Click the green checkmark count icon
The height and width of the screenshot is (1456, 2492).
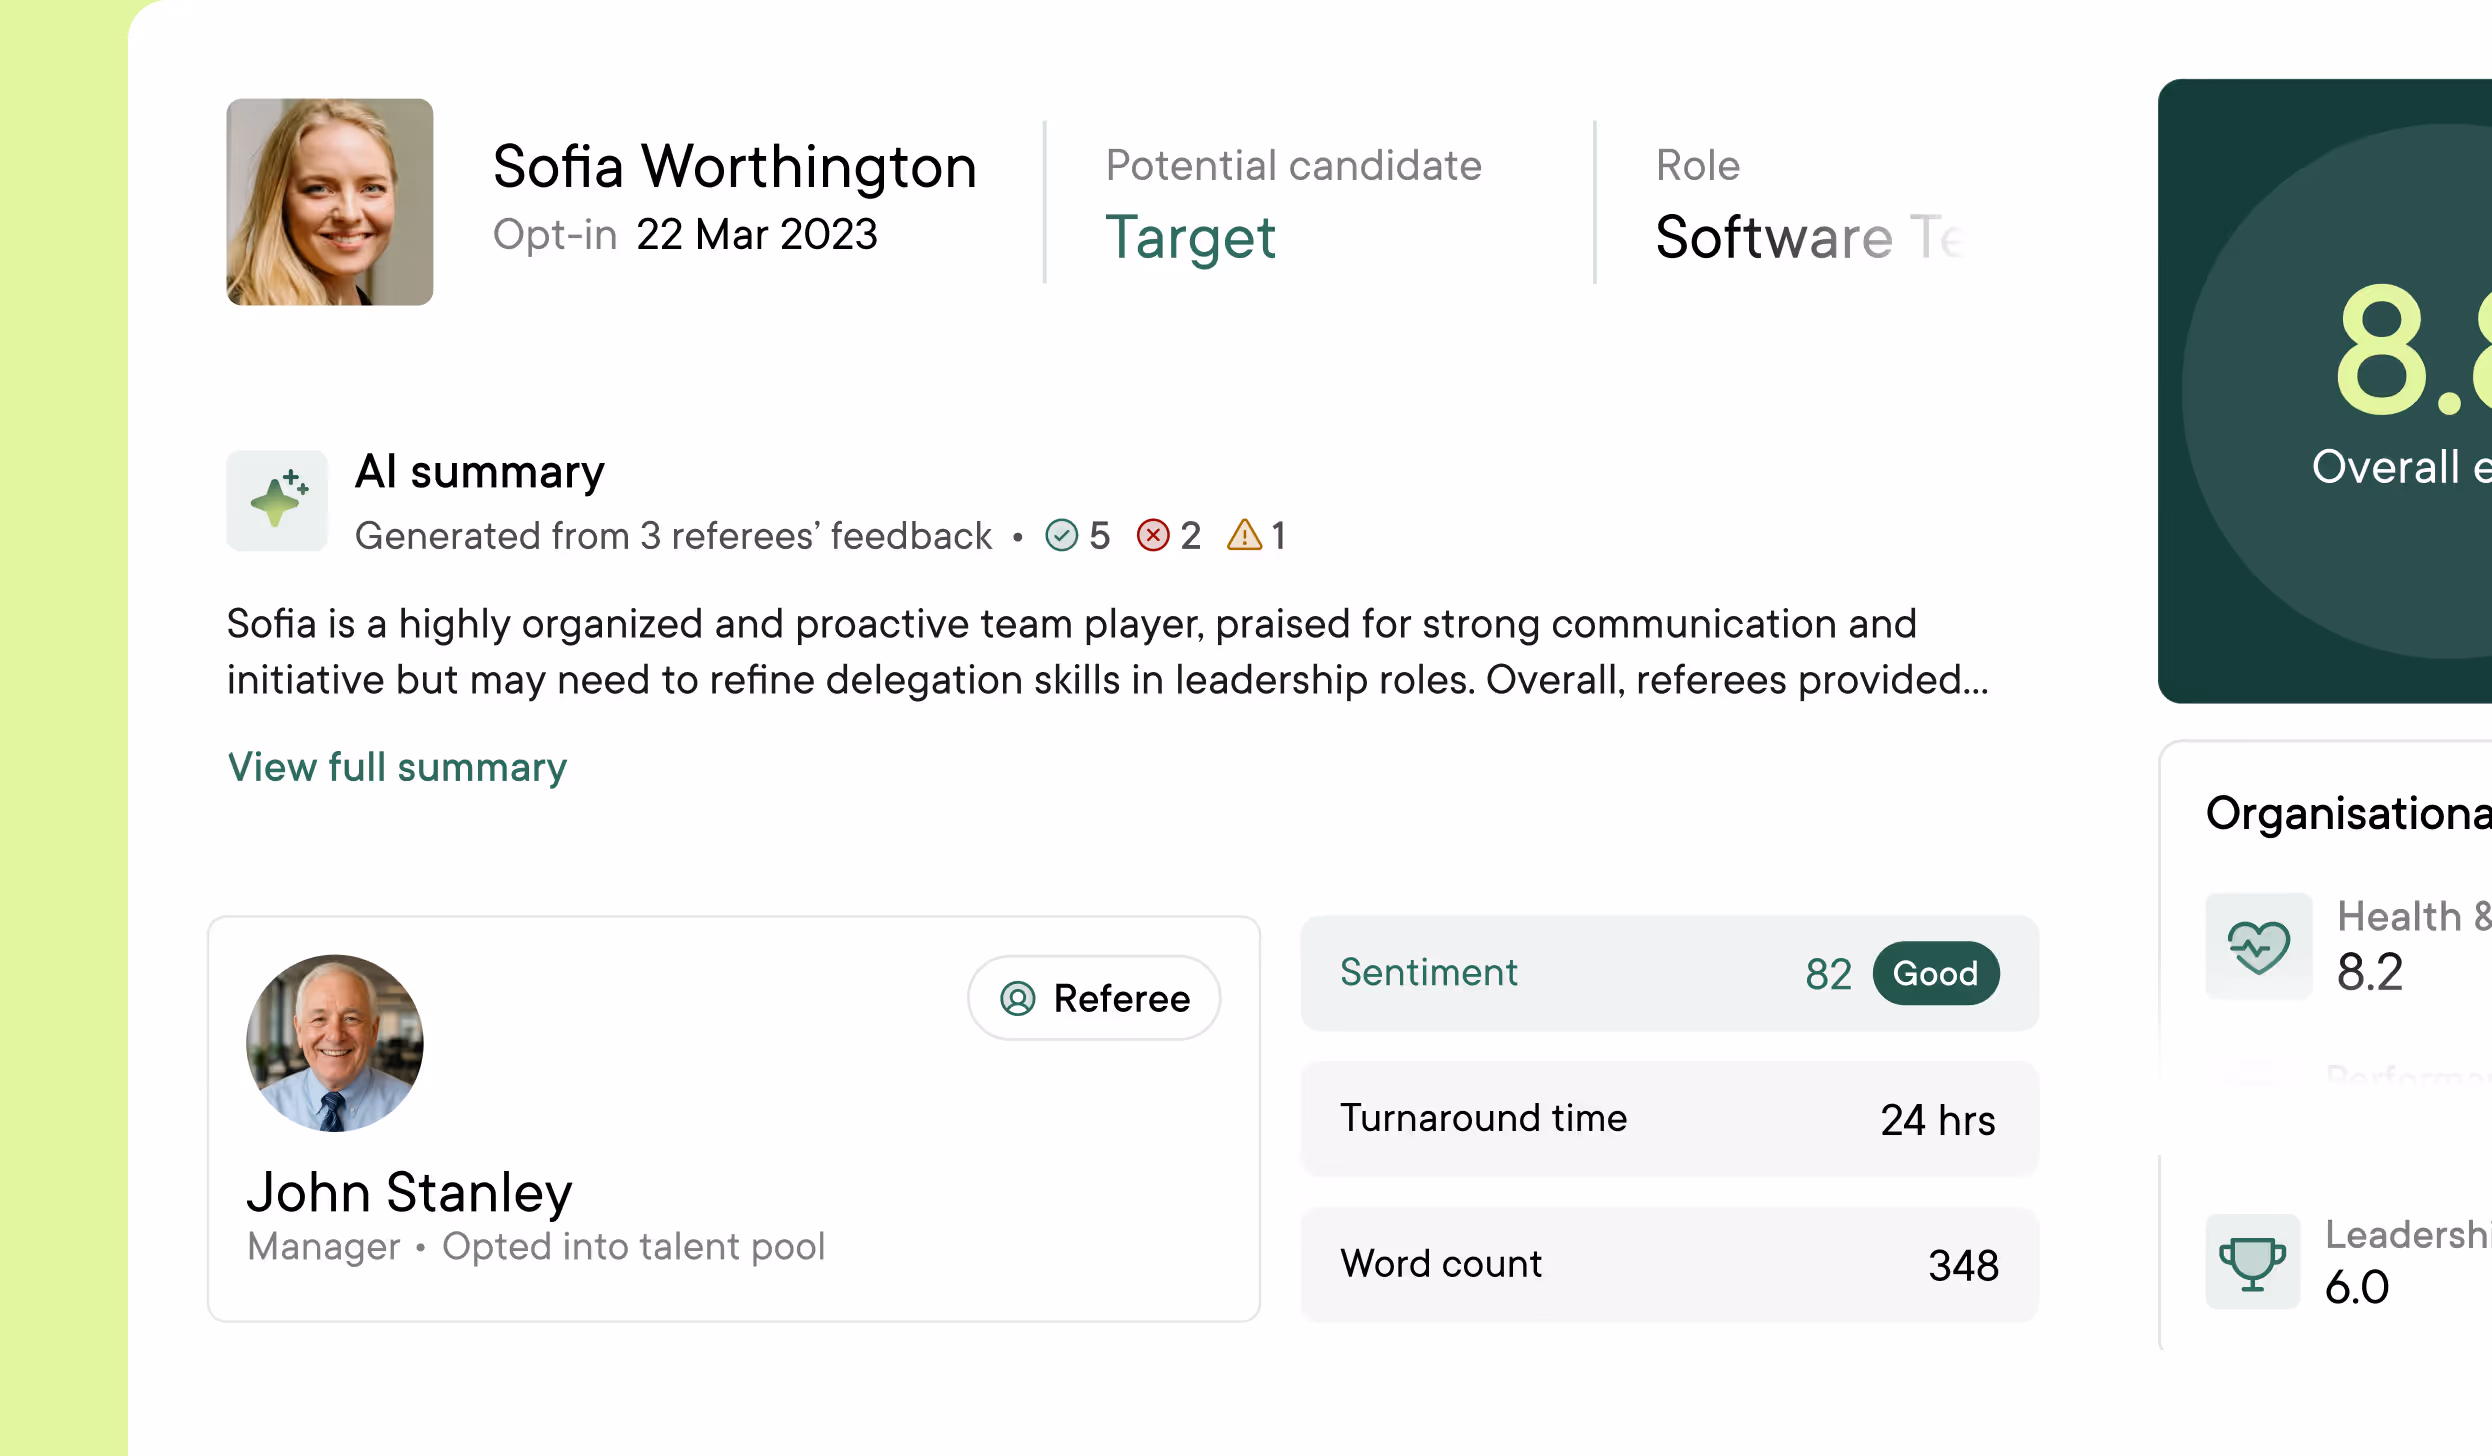point(1061,536)
